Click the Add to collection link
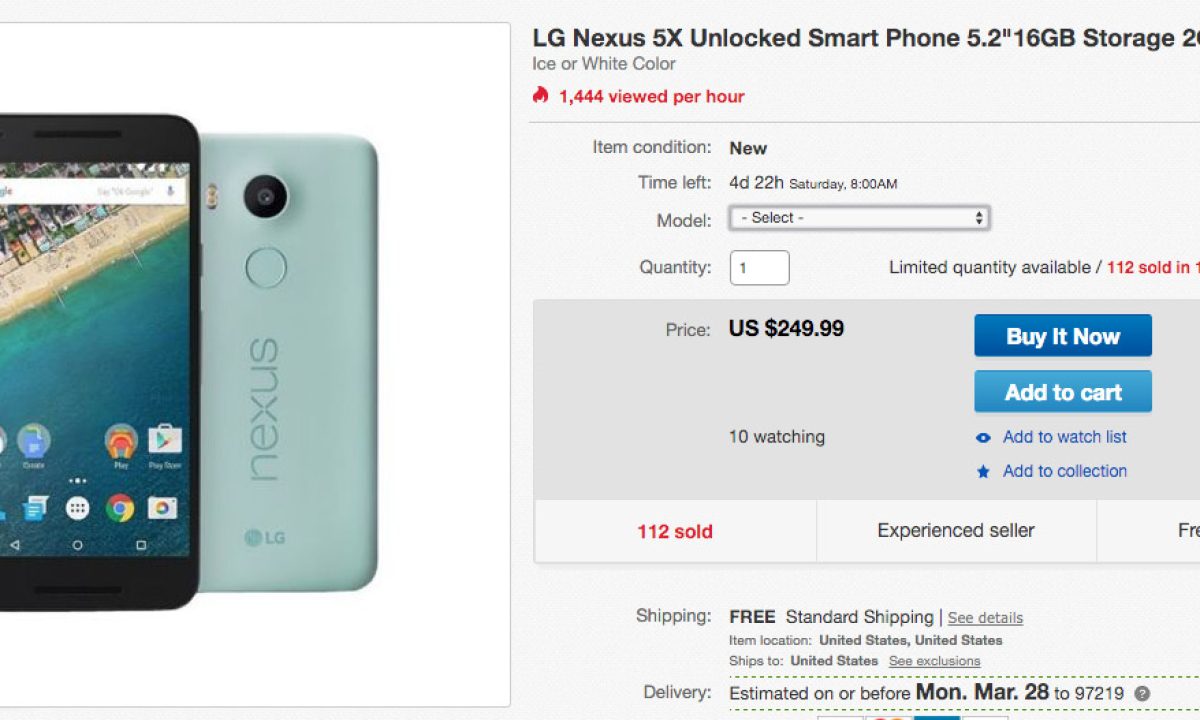This screenshot has width=1200, height=720. [1064, 471]
